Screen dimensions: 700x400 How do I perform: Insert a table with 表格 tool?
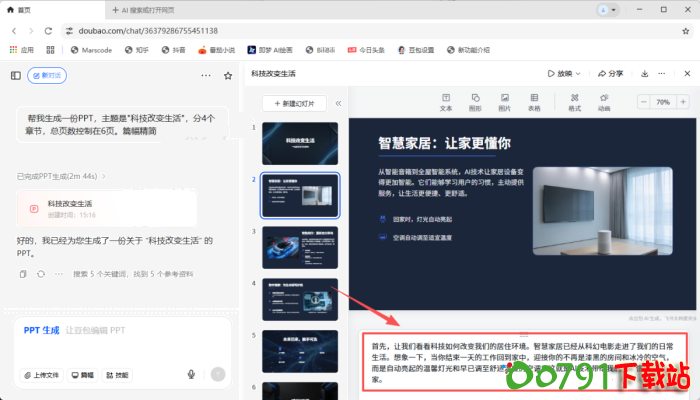coord(534,102)
